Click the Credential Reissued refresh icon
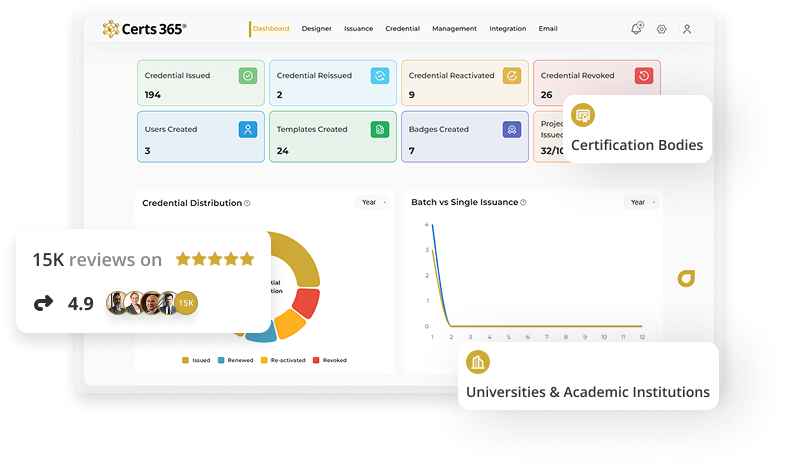This screenshot has height=476, width=786. point(380,76)
